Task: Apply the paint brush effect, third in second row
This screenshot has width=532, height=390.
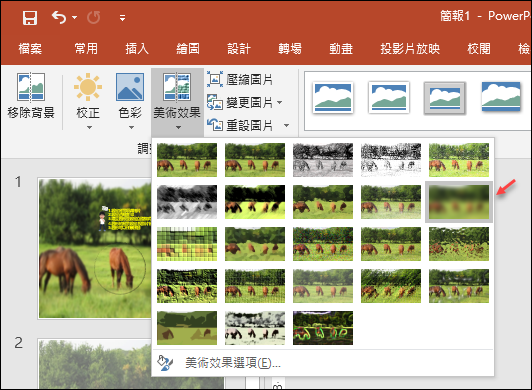Action: [323, 202]
